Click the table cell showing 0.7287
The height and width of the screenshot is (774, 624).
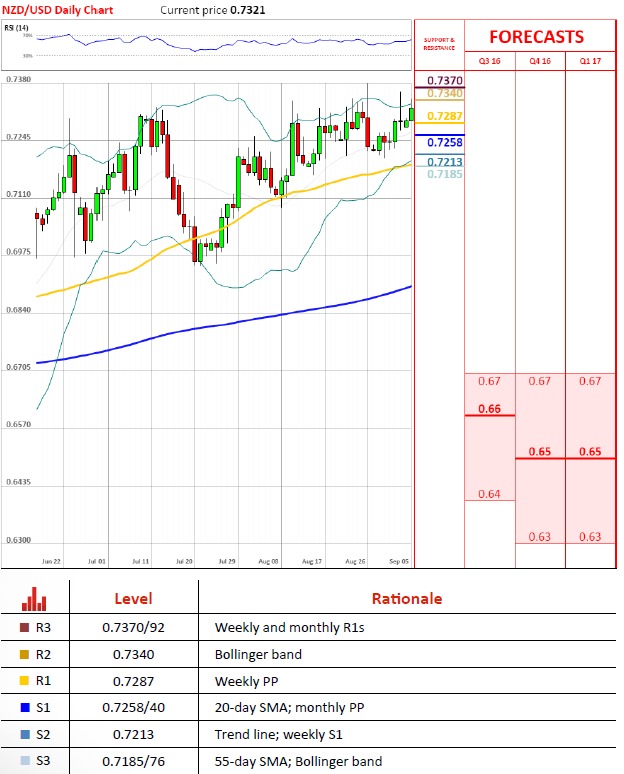tap(133, 681)
